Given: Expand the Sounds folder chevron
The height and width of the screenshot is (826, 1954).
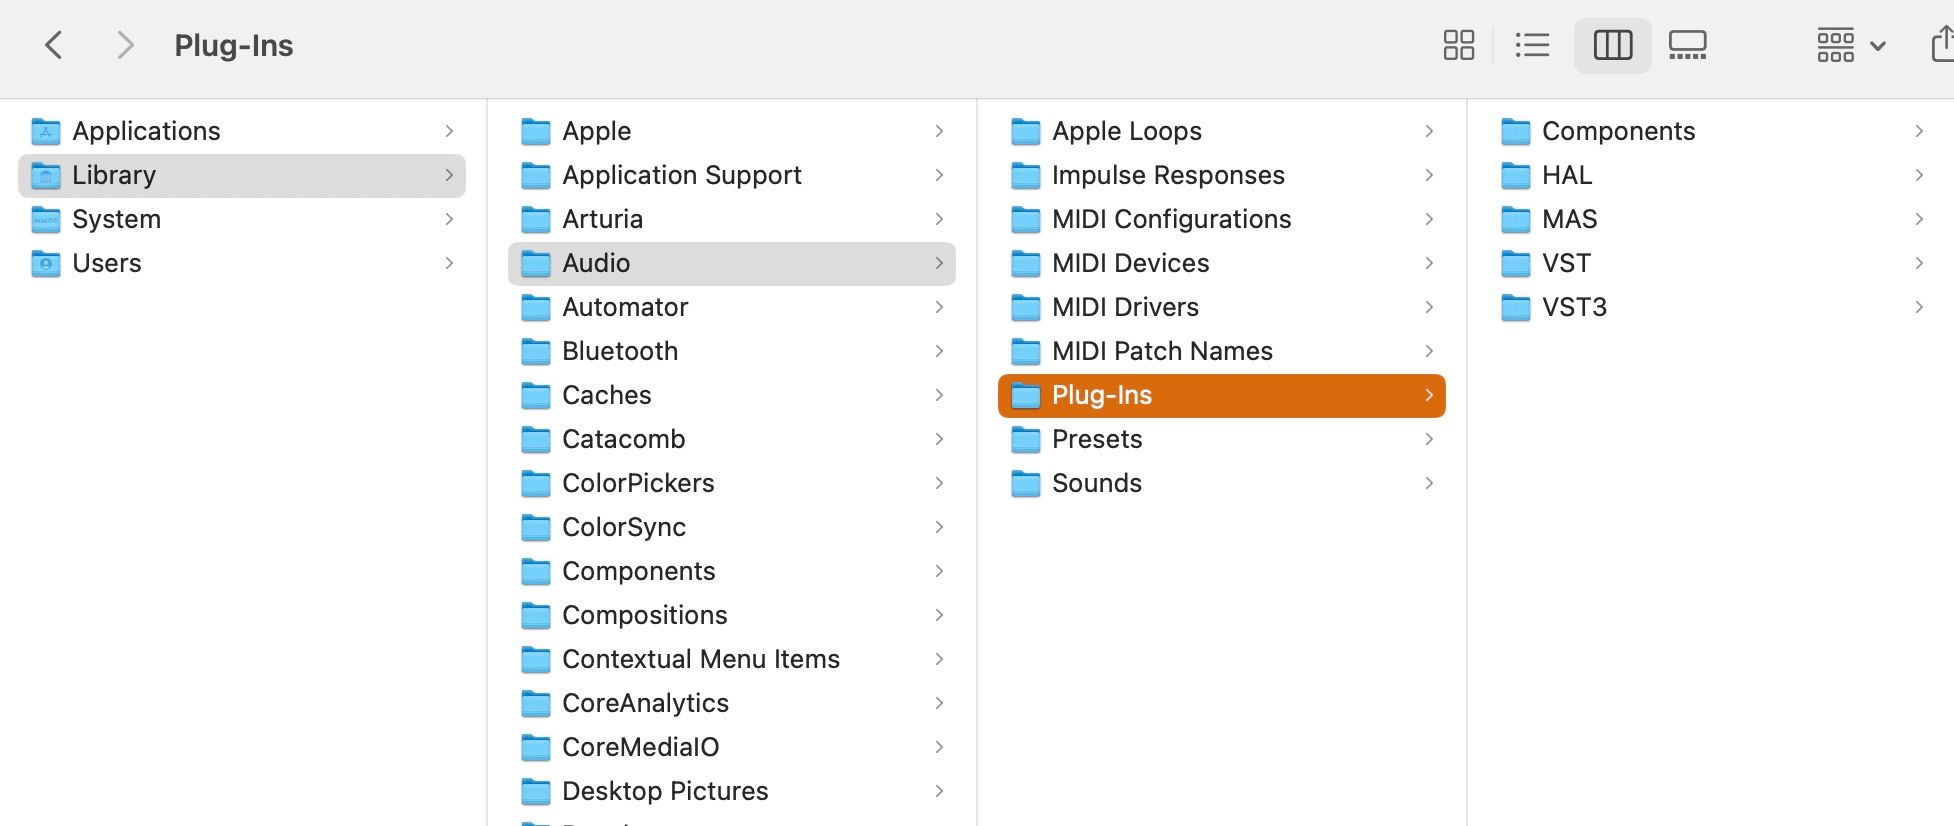Looking at the screenshot, I should 1428,483.
